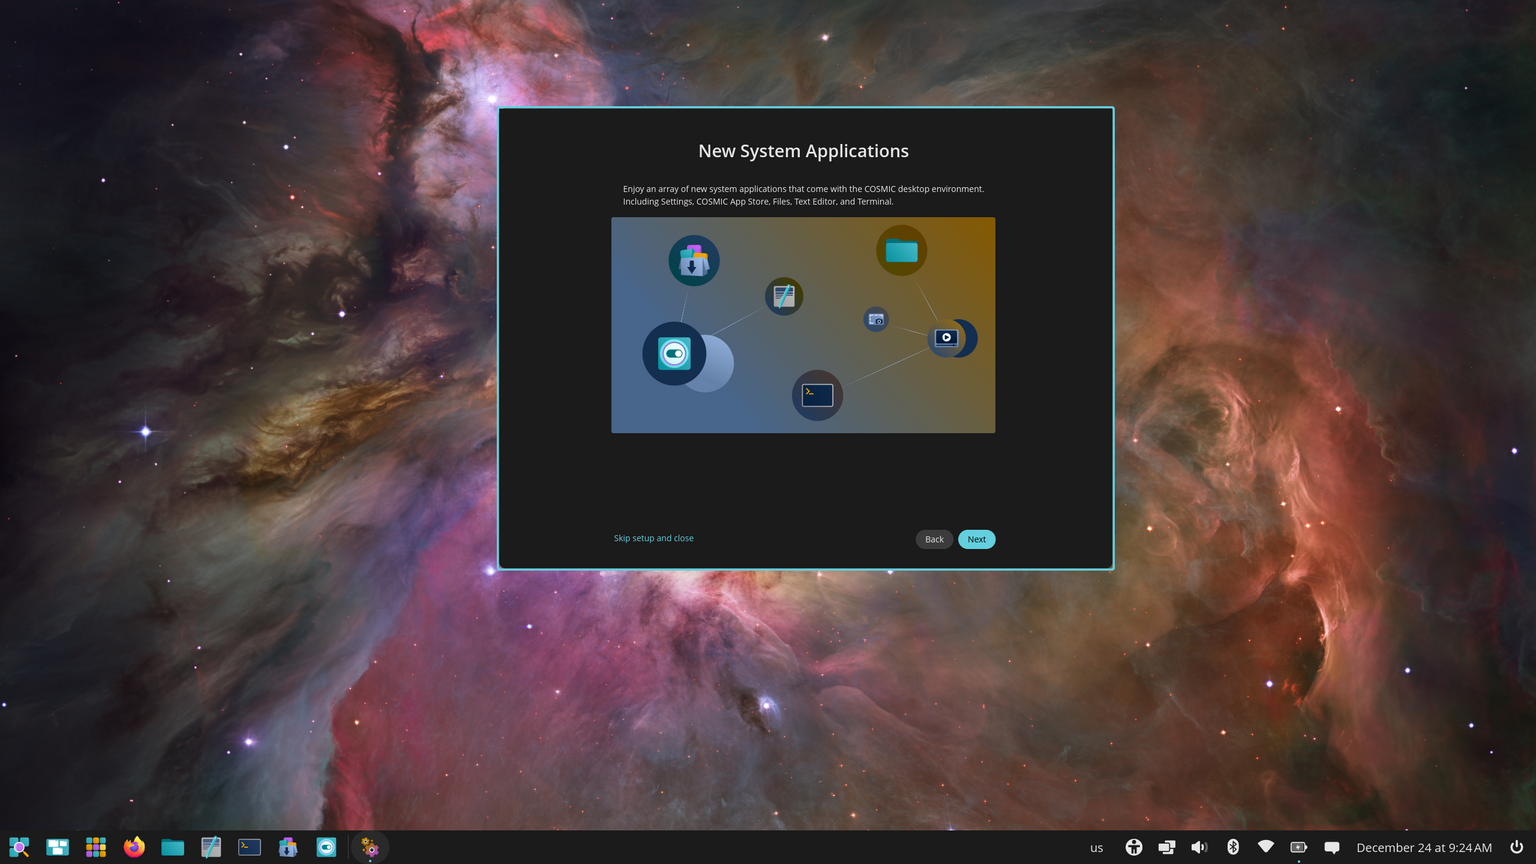Viewport: 1536px width, 864px height.
Task: Open the notifications applet
Action: [1333, 847]
